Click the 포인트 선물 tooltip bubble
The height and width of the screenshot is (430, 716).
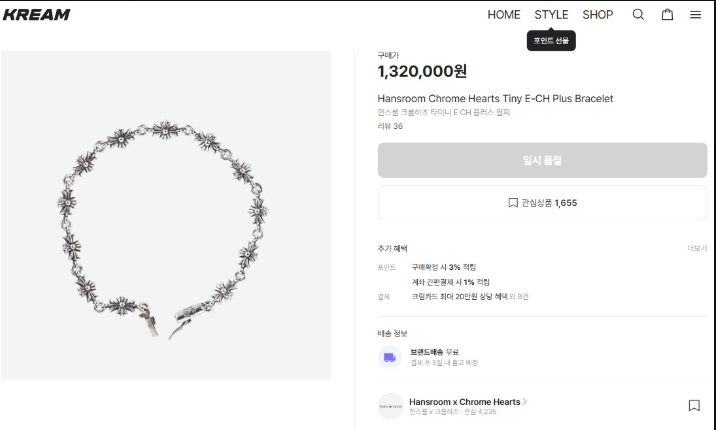pyautogui.click(x=551, y=41)
